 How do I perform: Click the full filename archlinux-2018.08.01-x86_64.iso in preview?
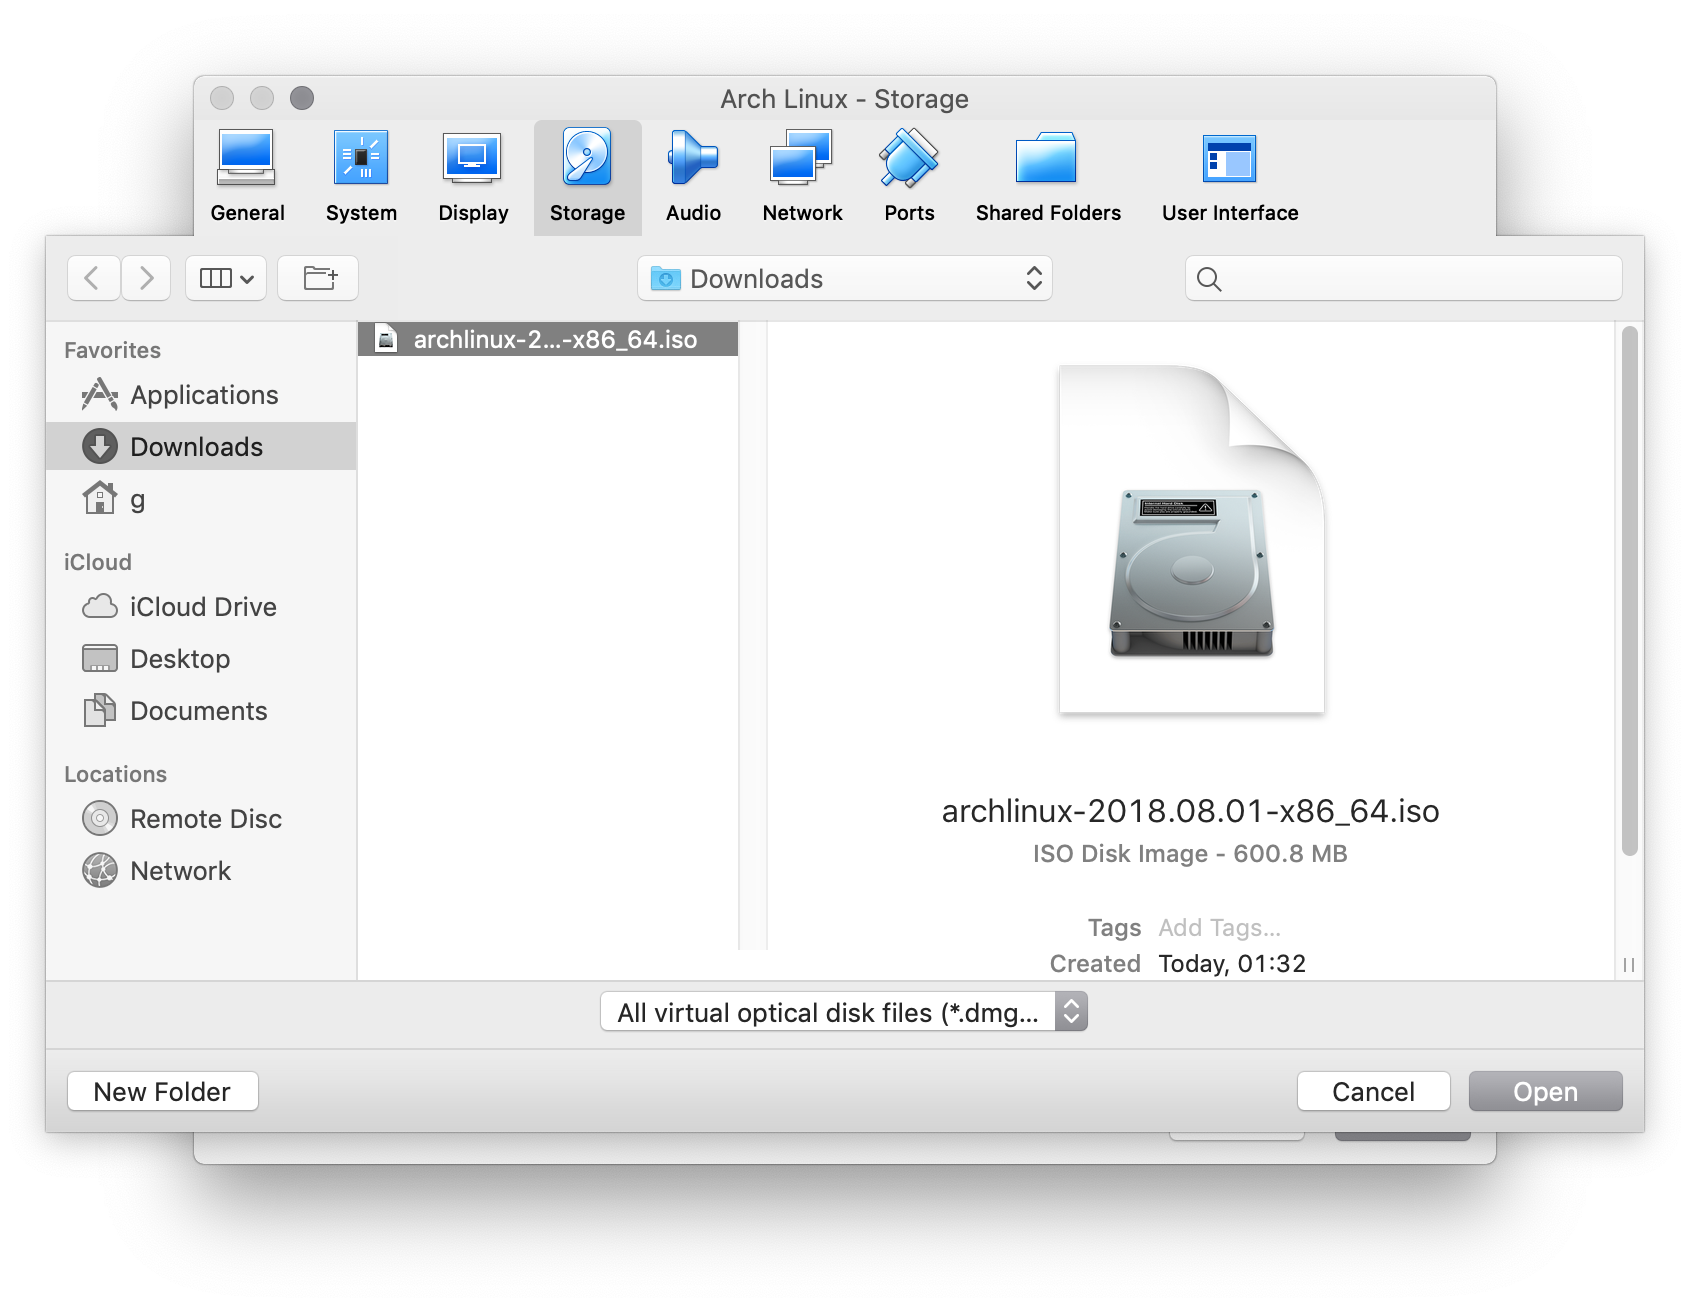(x=1190, y=811)
